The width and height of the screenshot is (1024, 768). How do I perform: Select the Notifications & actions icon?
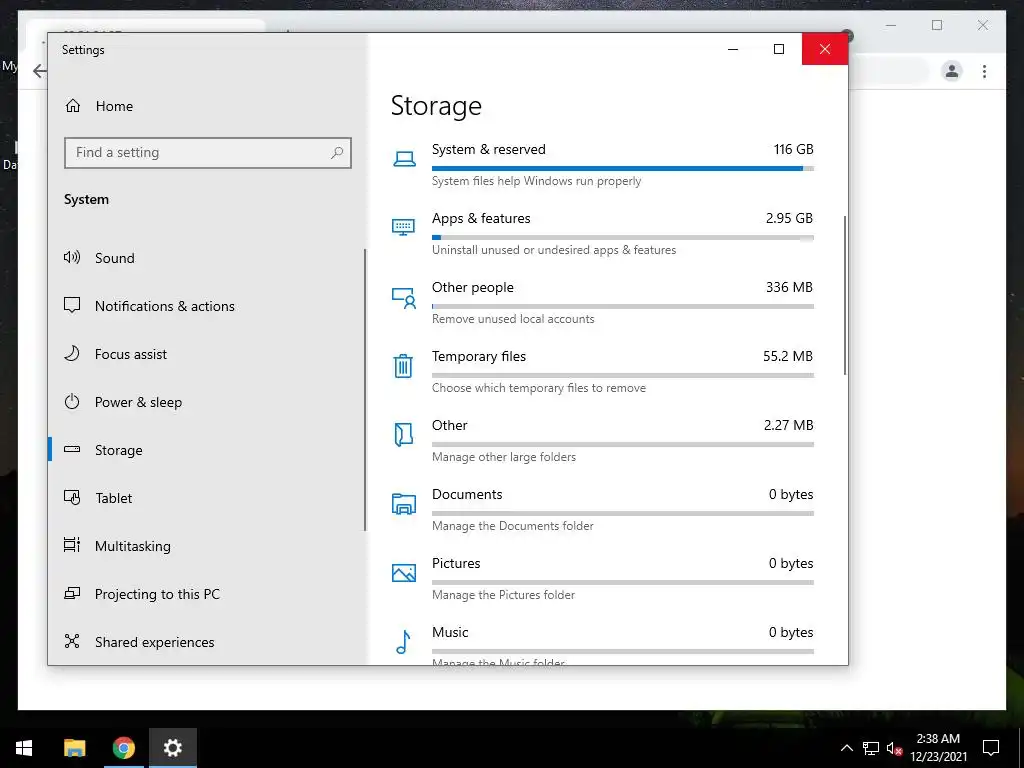click(72, 305)
